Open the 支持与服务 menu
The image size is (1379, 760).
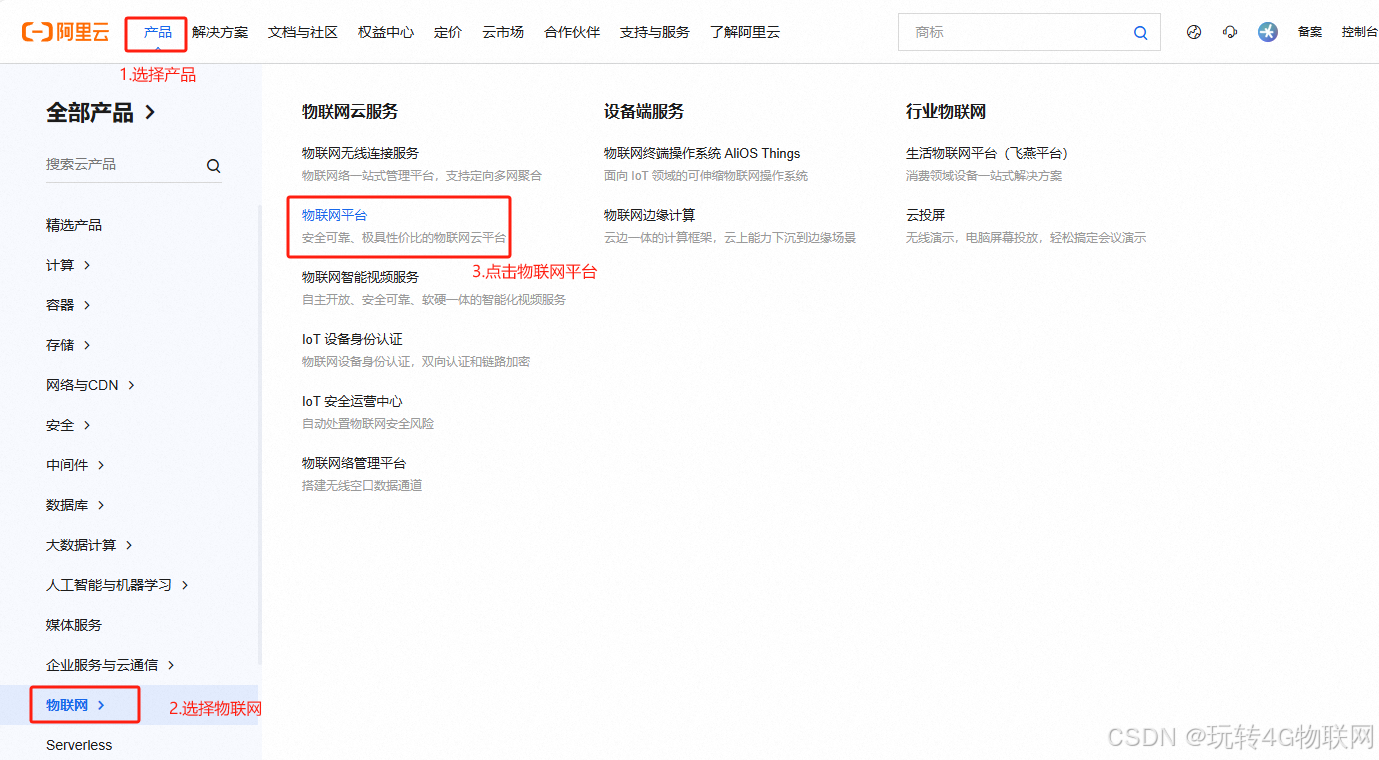[x=655, y=32]
